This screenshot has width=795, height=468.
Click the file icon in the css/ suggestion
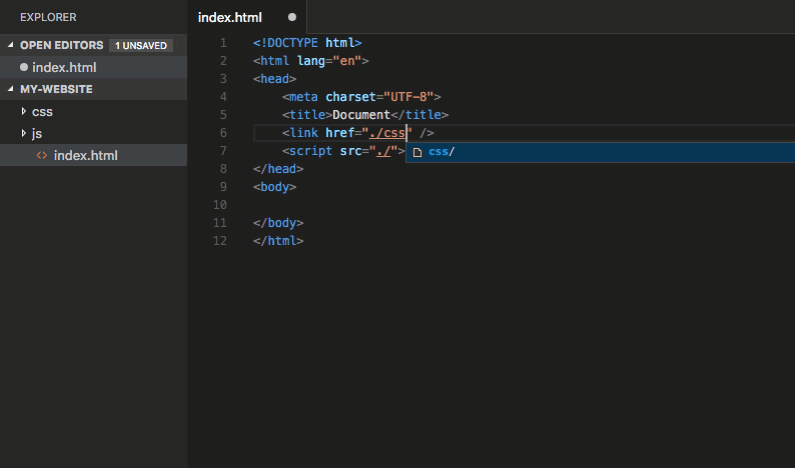418,152
